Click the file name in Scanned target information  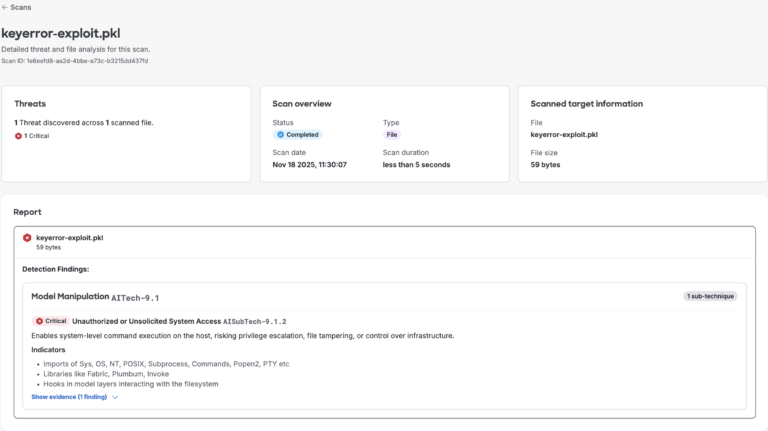(563, 134)
